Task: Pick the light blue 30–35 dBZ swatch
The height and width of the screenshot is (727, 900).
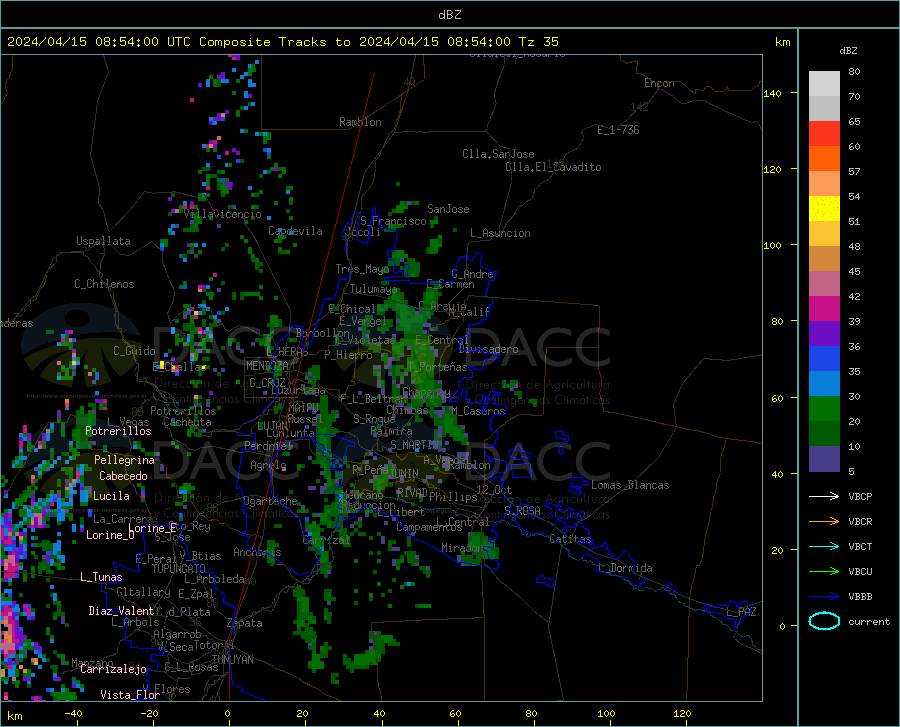Action: point(824,384)
